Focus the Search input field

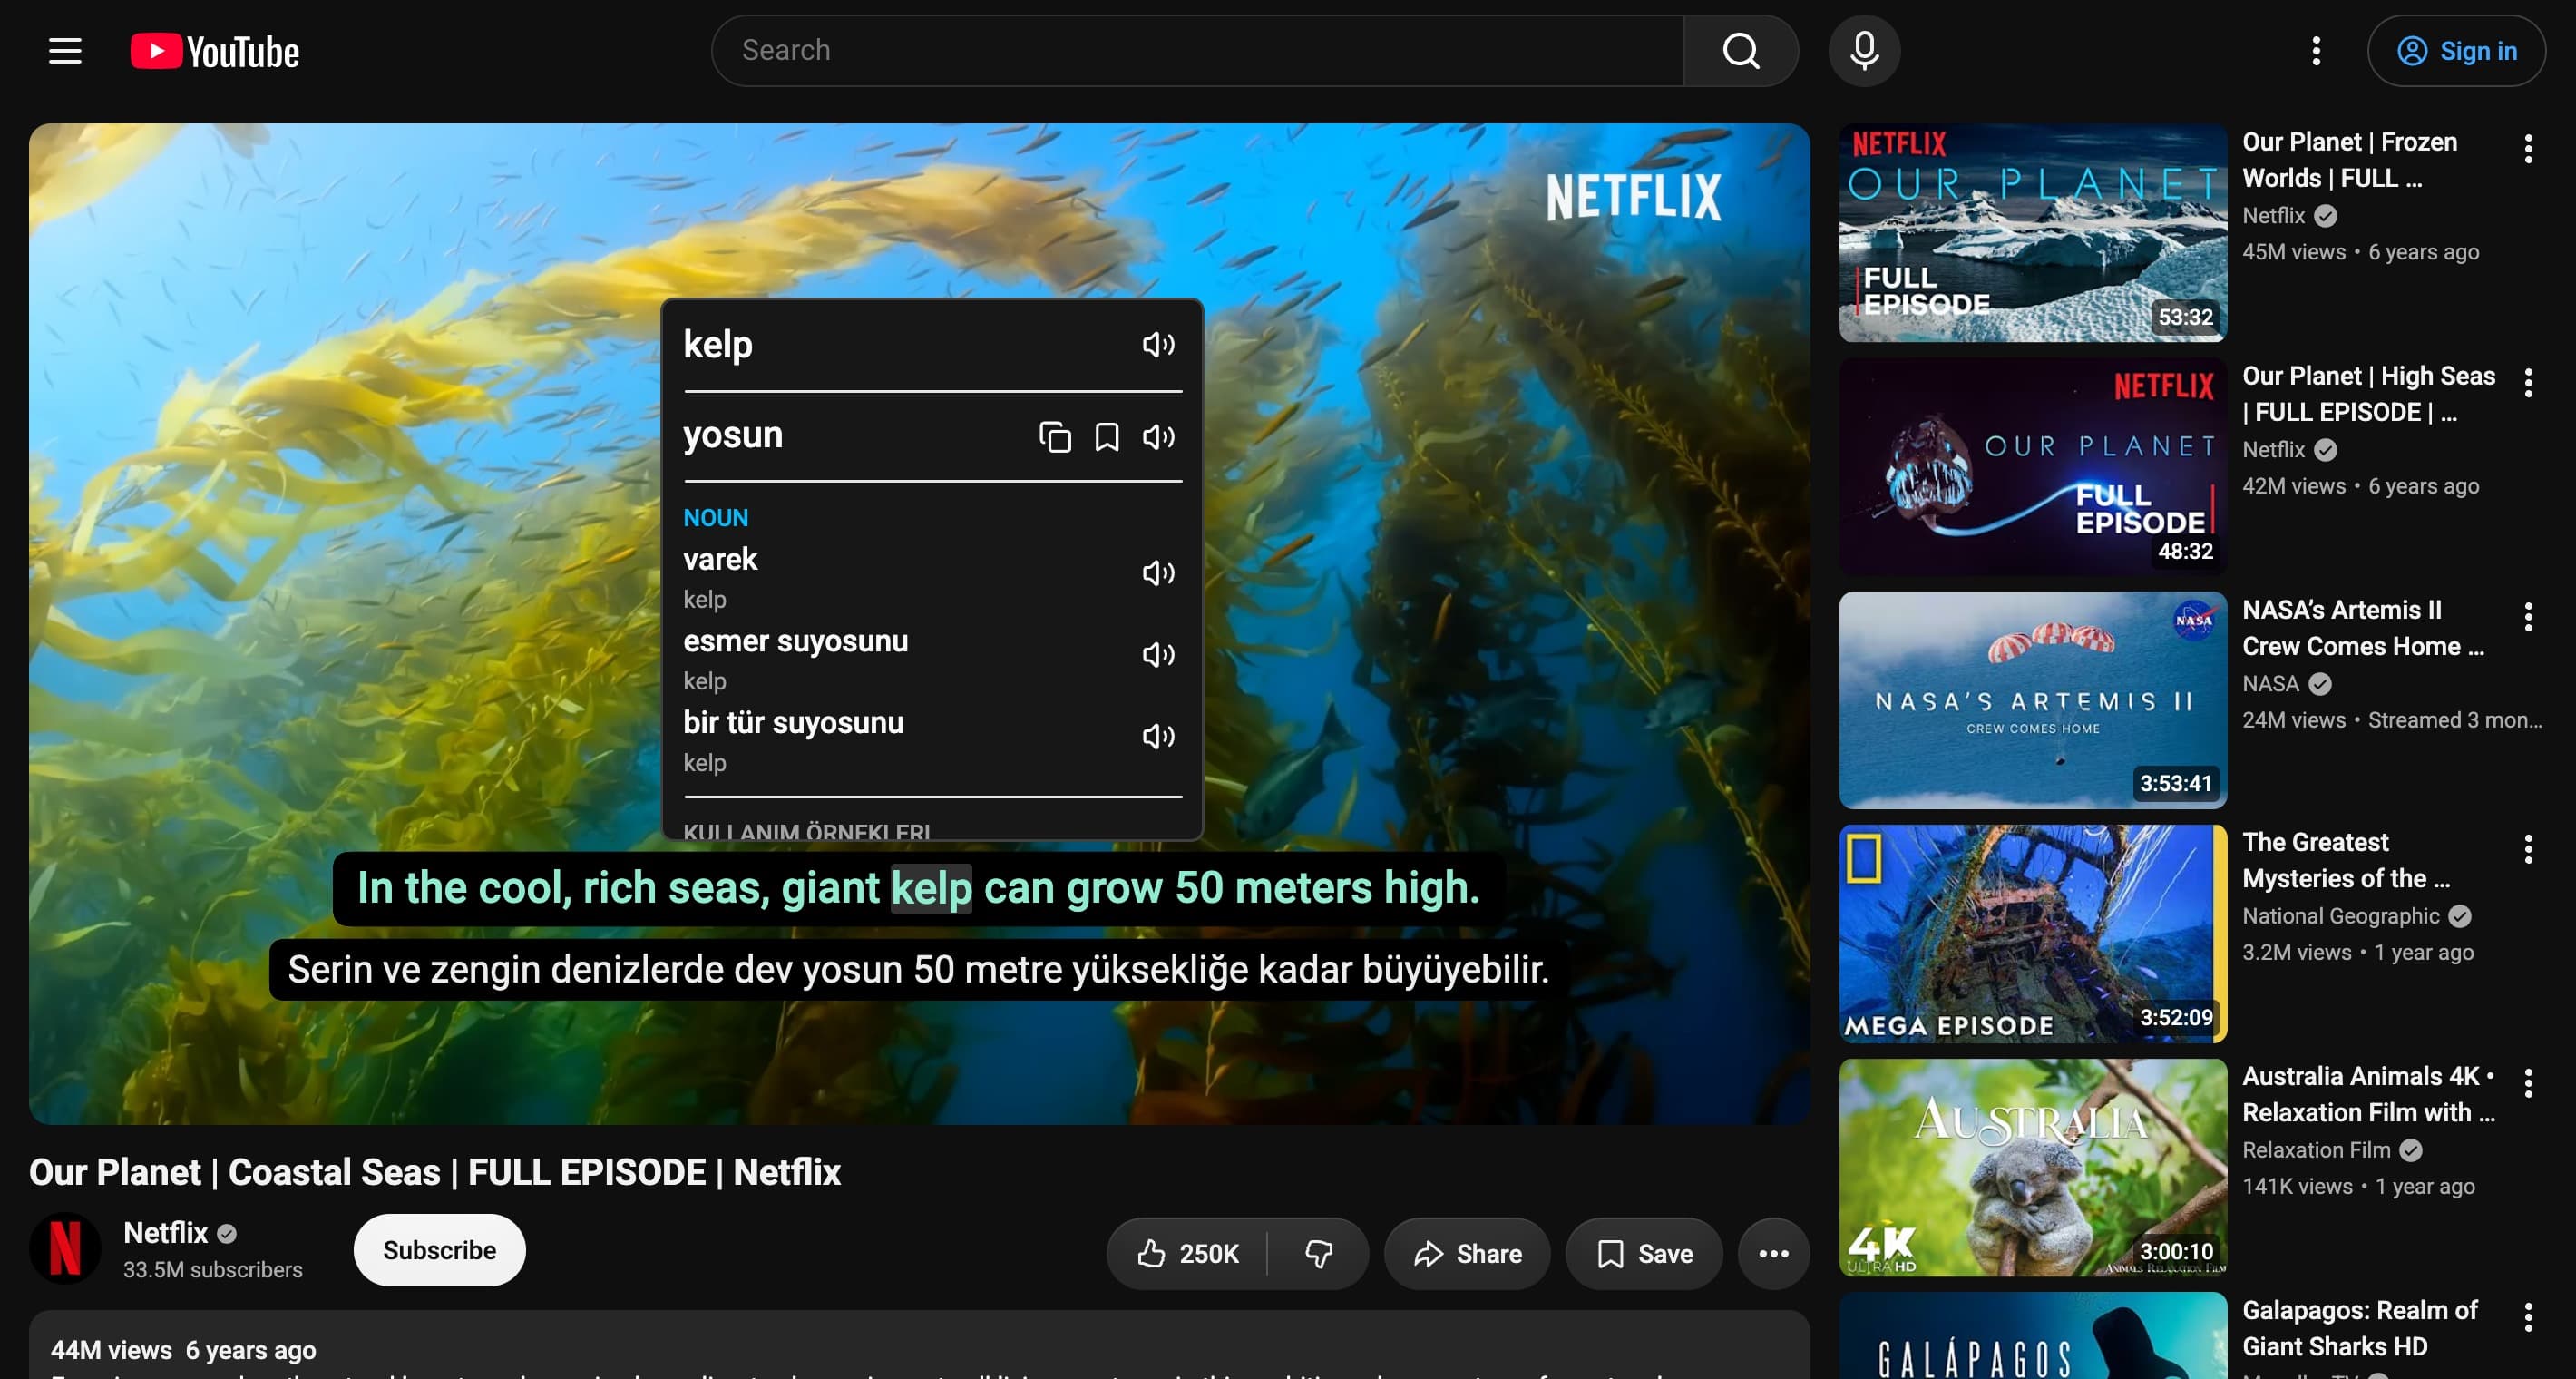pos(1198,51)
